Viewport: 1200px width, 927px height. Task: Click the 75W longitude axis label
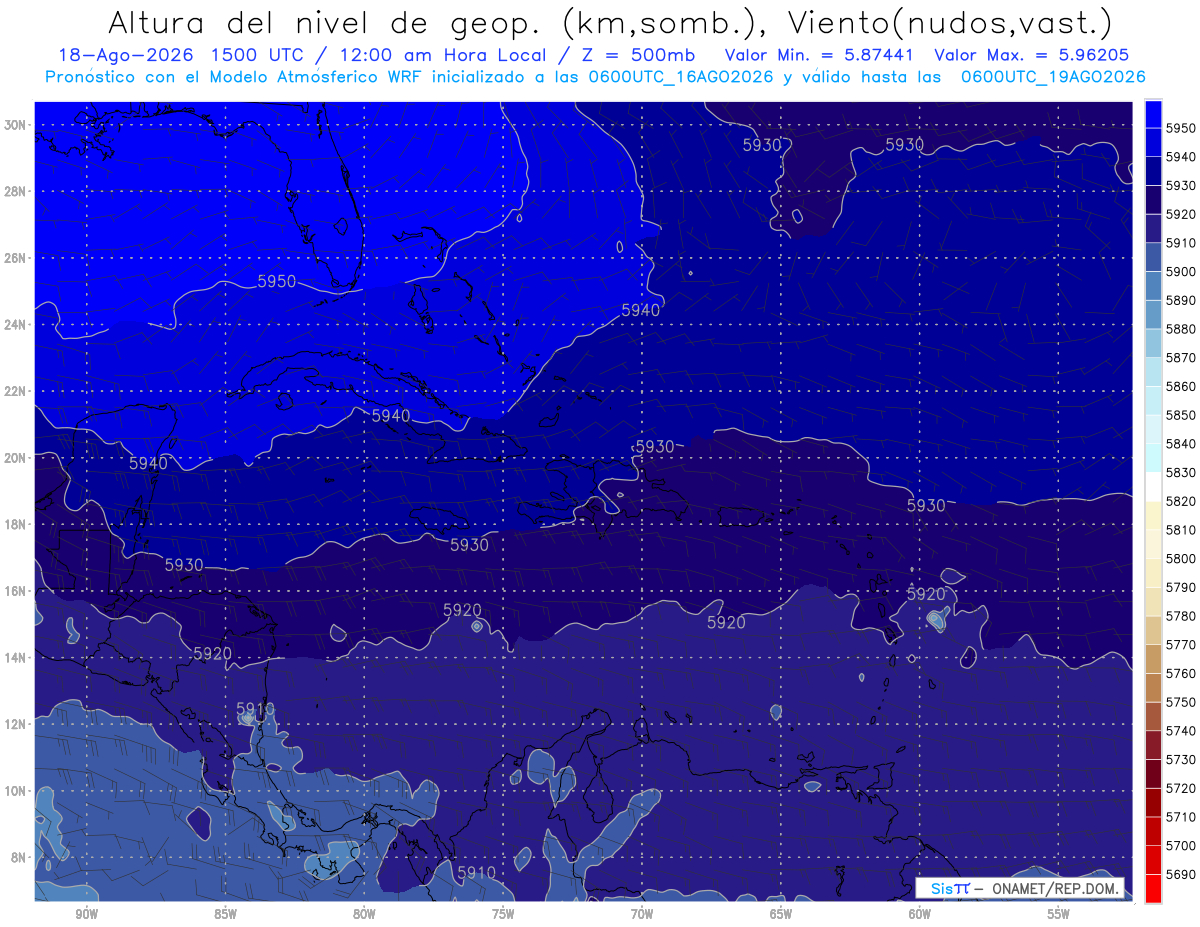click(x=503, y=914)
